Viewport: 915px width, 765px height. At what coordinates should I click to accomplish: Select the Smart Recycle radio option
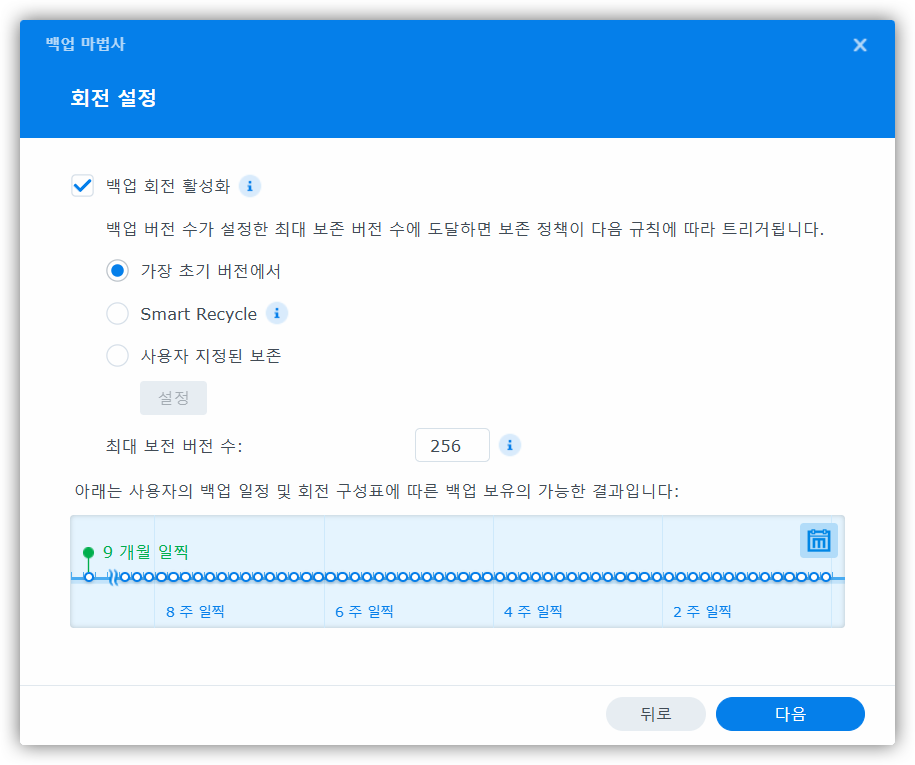(118, 314)
